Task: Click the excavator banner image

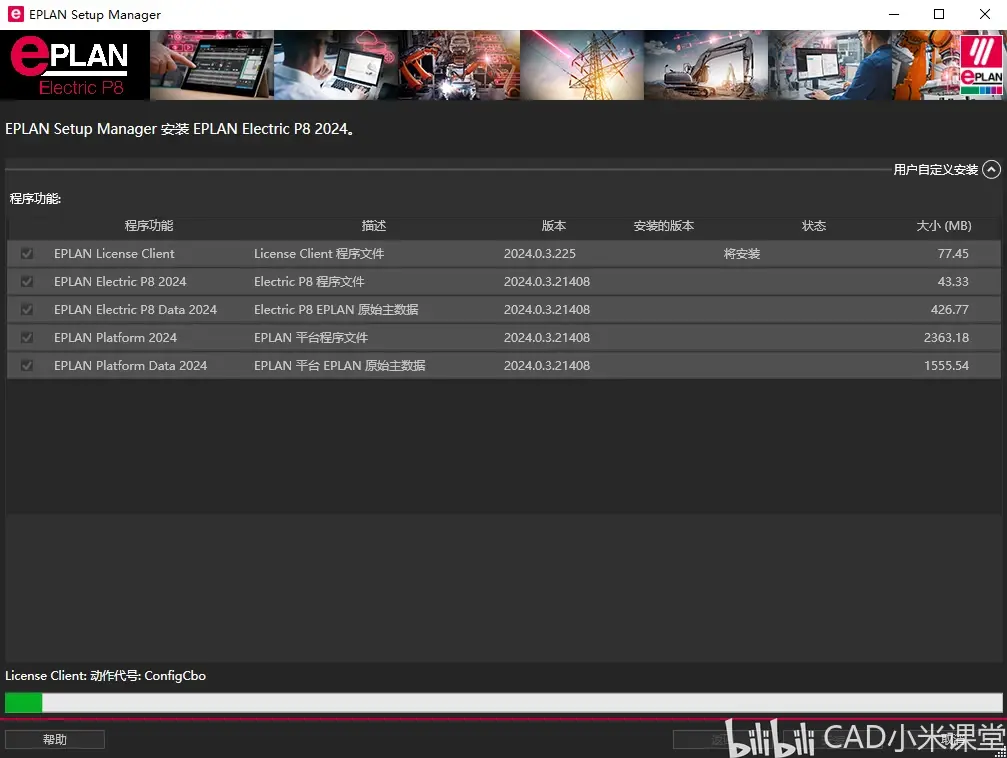Action: [x=705, y=65]
